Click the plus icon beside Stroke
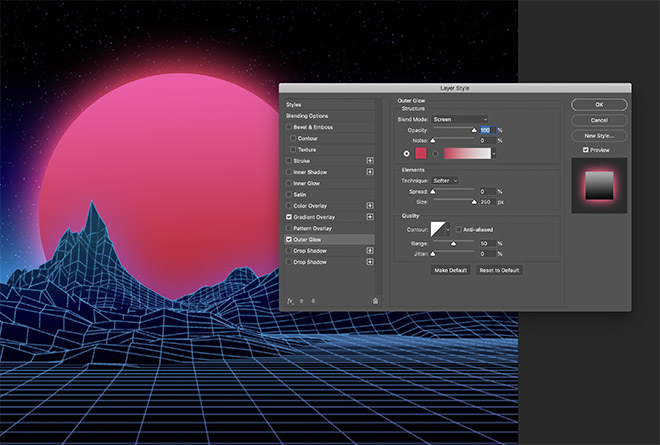660x445 pixels. click(370, 160)
